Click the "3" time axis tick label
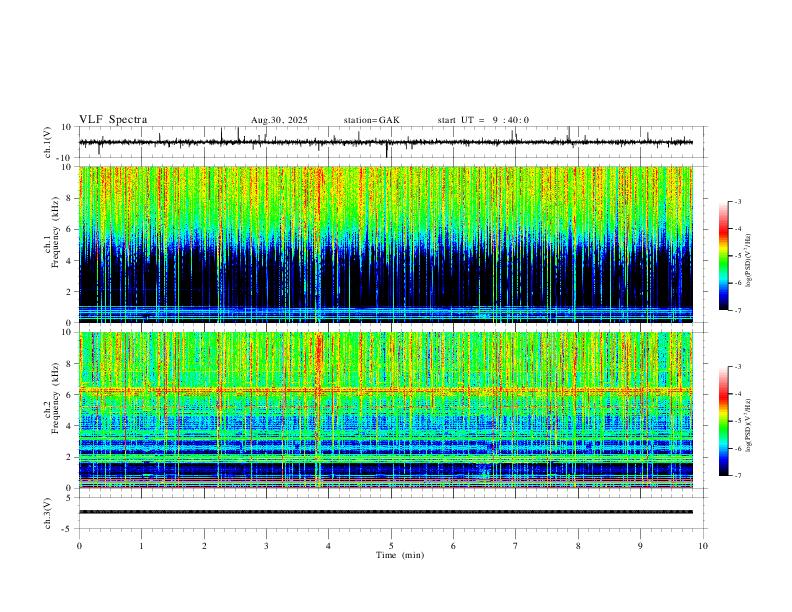 (266, 546)
